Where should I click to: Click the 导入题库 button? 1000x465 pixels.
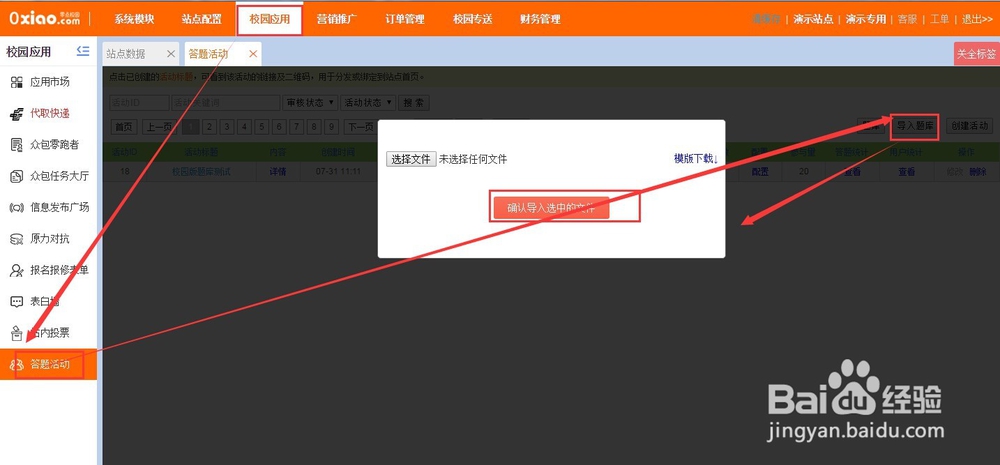click(915, 126)
